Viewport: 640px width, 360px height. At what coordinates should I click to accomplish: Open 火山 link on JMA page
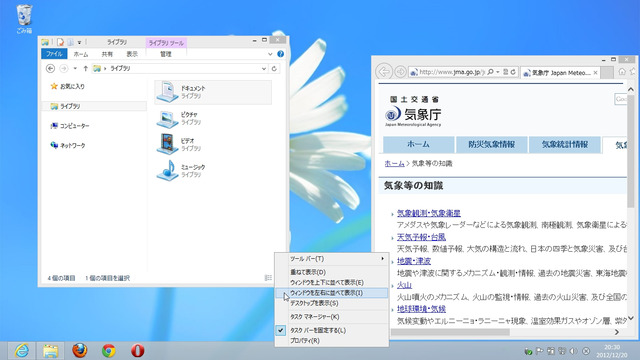coord(404,285)
